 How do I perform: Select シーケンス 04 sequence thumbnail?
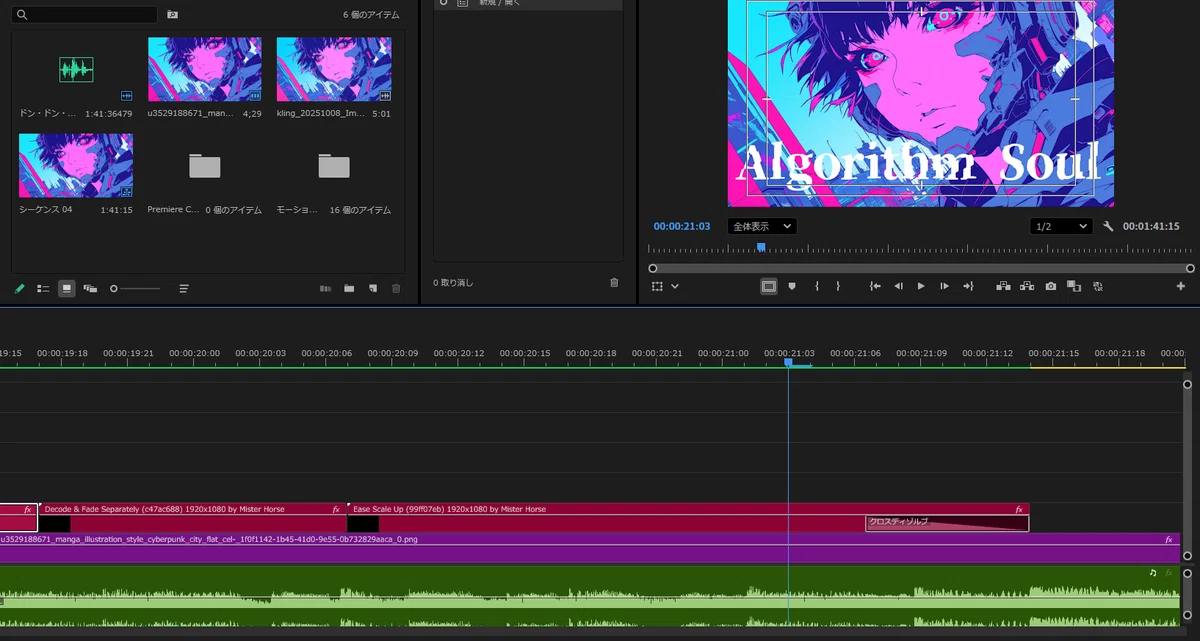pos(76,166)
